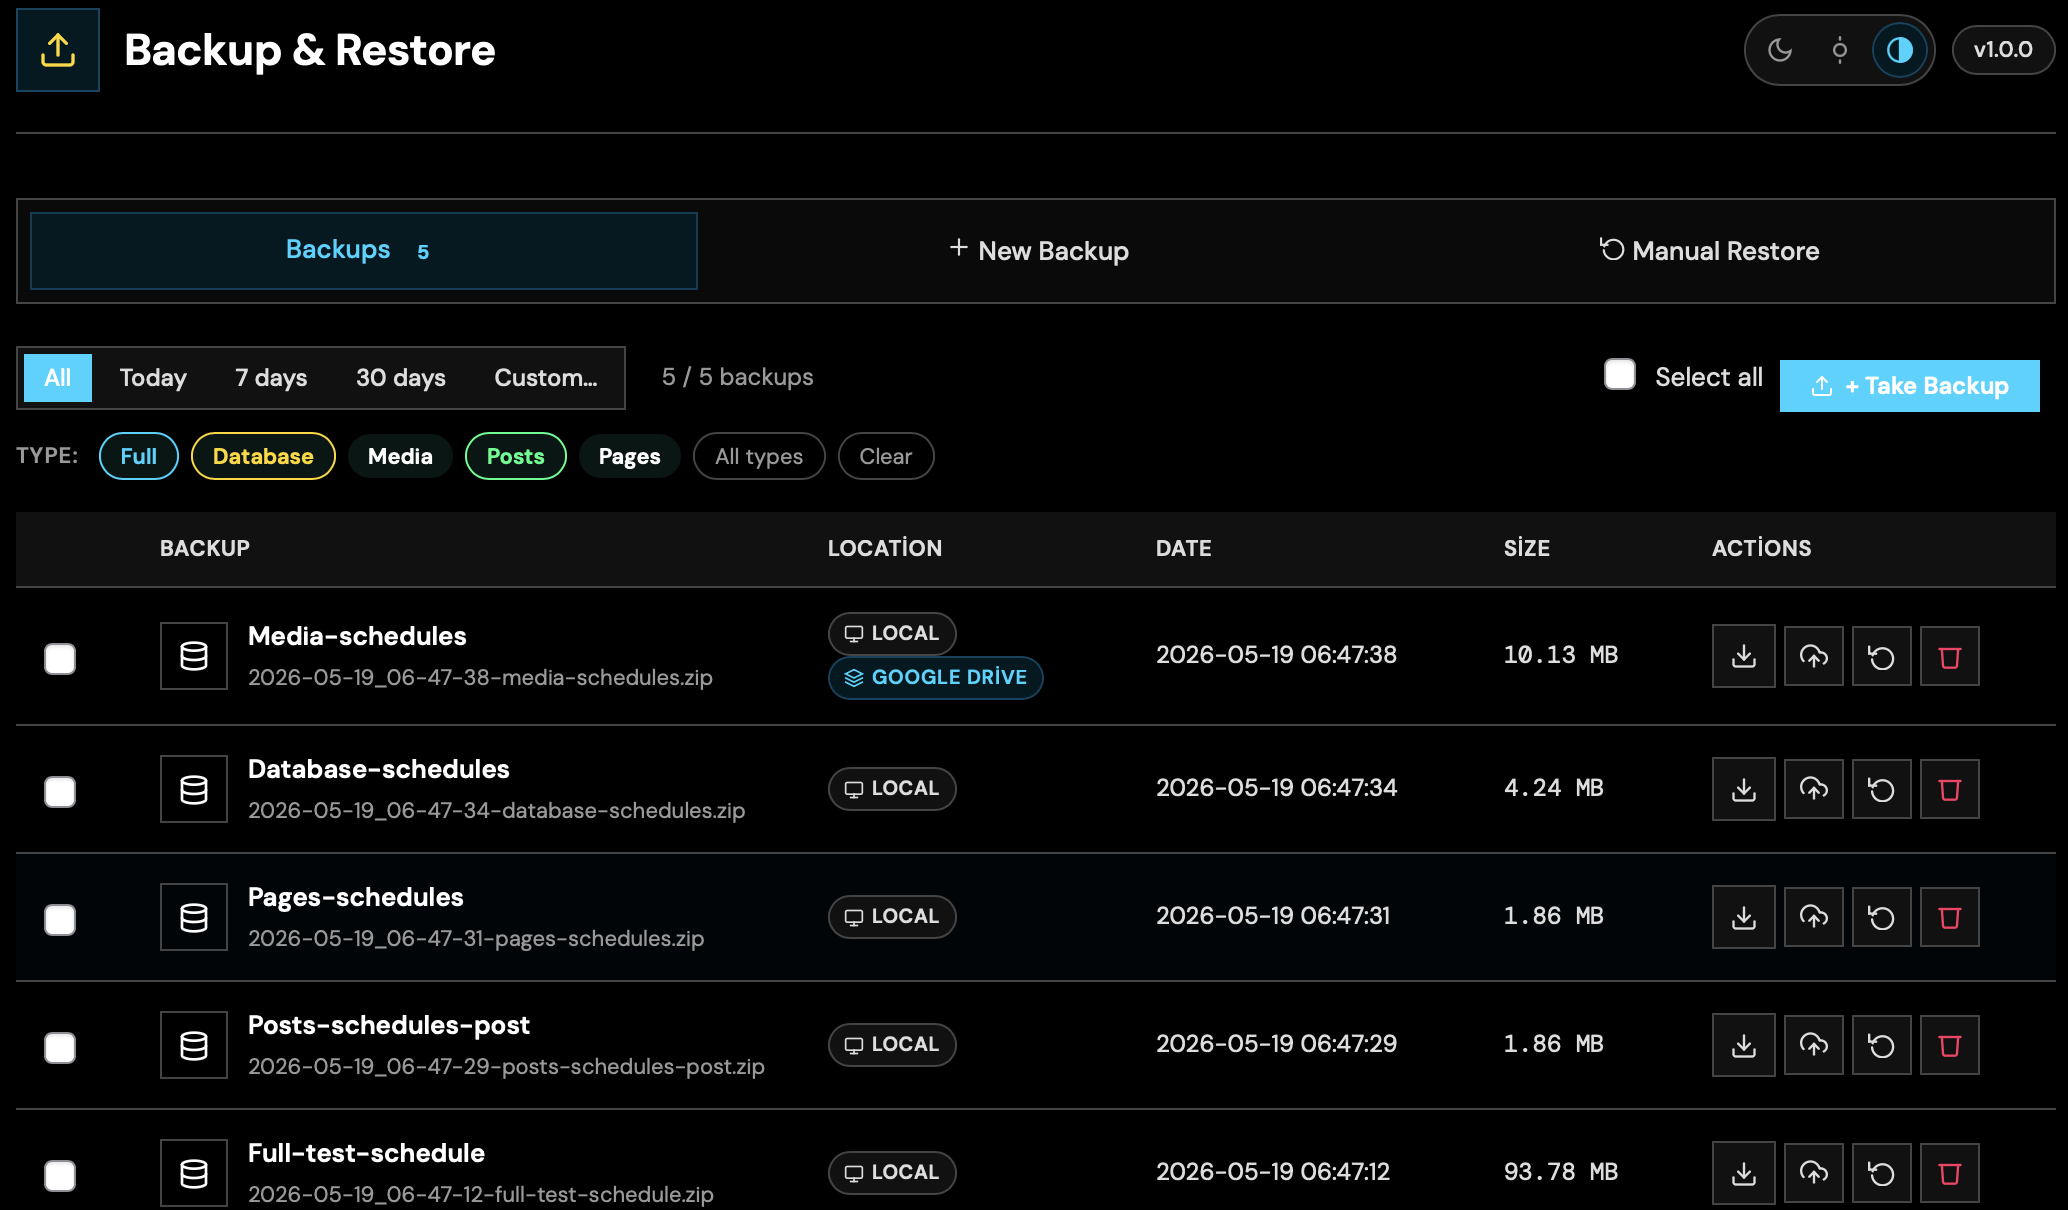Open the Backups tab

click(364, 251)
